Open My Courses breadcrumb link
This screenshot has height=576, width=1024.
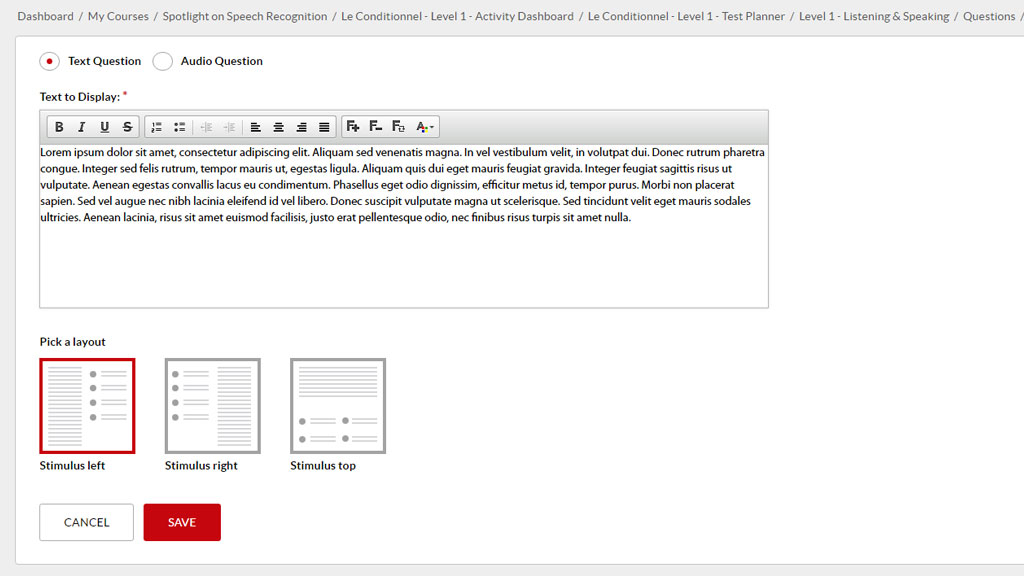tap(118, 16)
